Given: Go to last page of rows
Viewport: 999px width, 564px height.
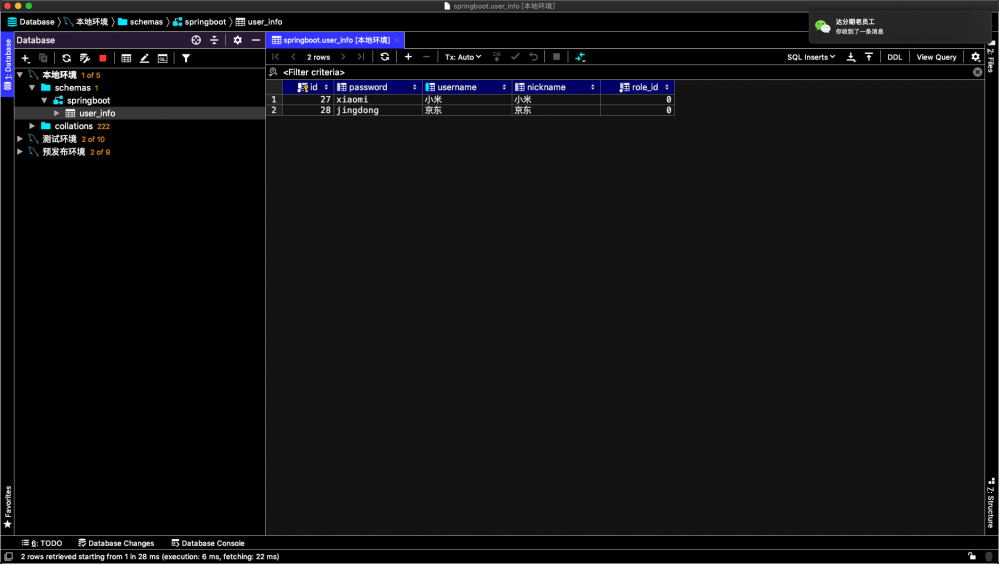Looking at the screenshot, I should point(361,57).
